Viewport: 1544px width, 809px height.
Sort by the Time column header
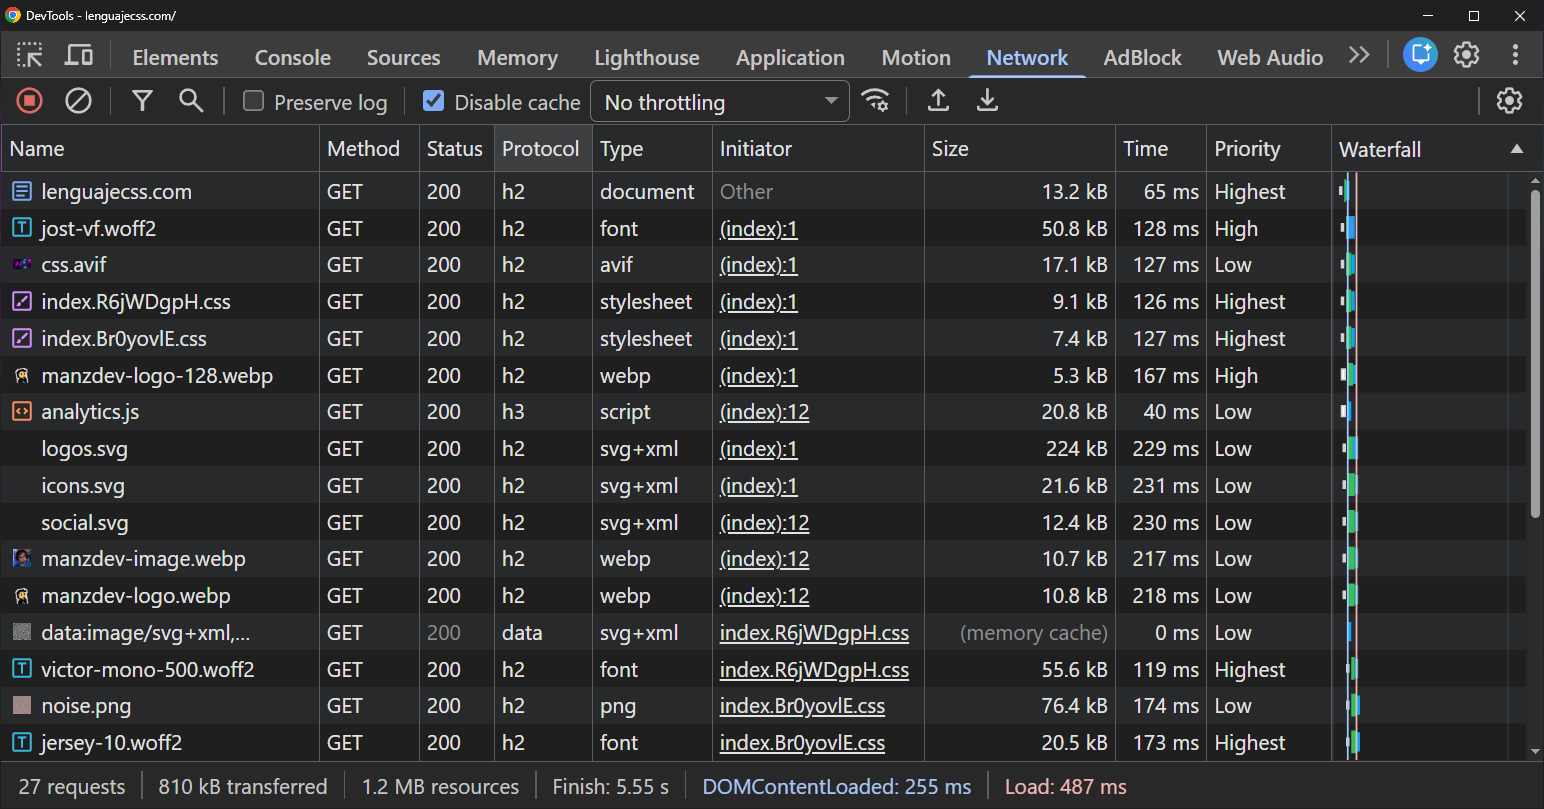pos(1160,148)
